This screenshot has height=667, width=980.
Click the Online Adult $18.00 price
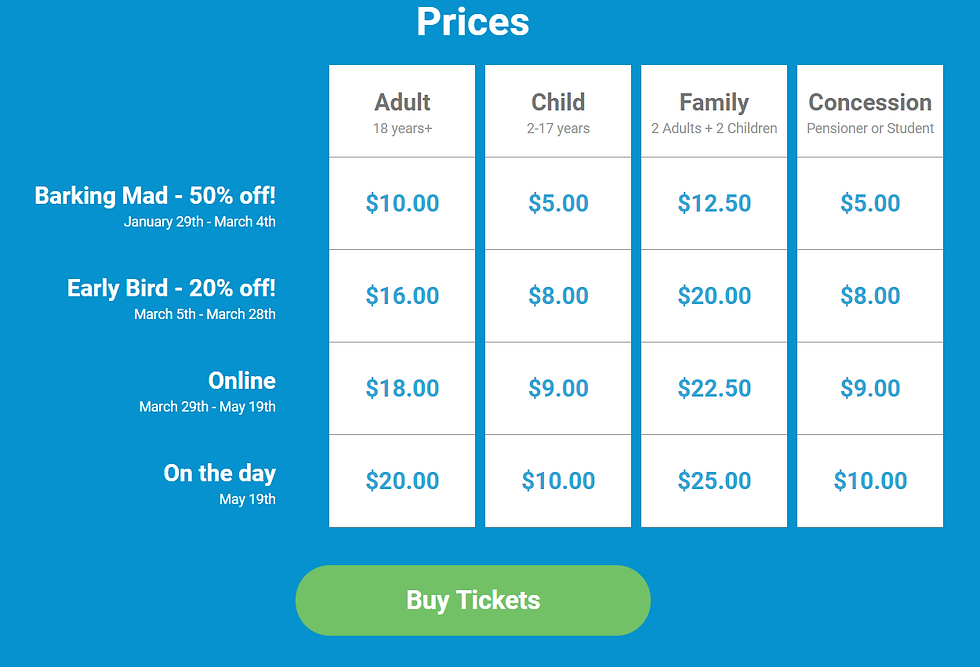pos(402,389)
